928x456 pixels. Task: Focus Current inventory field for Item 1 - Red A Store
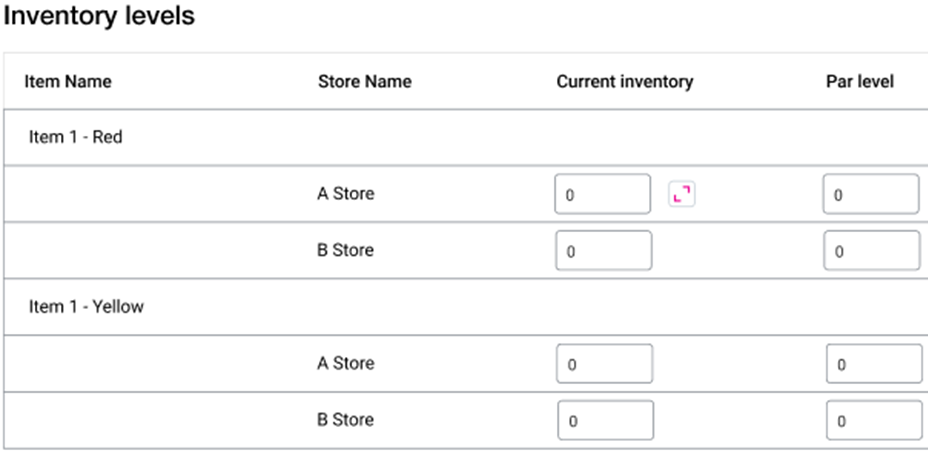(x=602, y=194)
